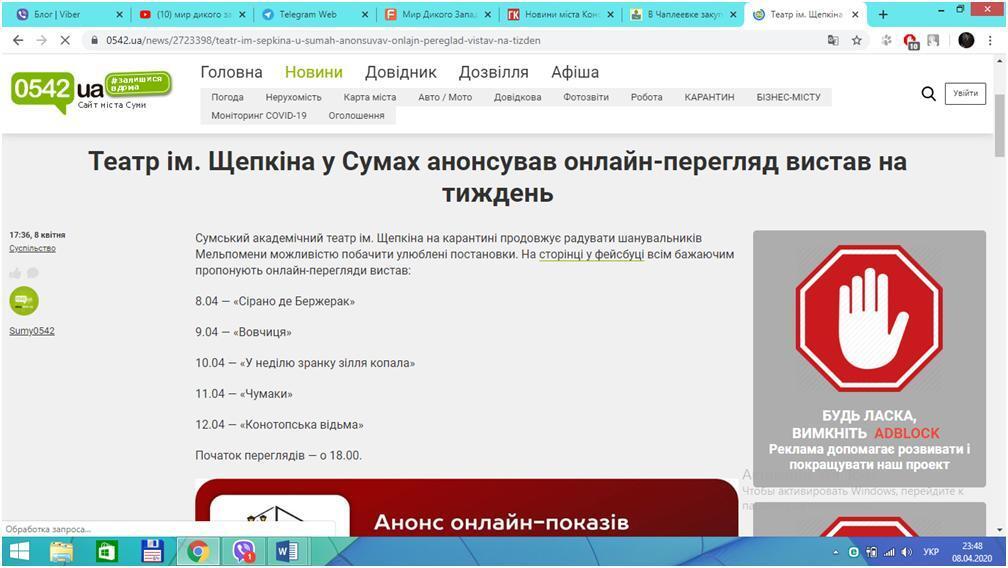The height and width of the screenshot is (568, 1008).
Task: Open the сторінці у фейсбуці link
Action: point(591,254)
